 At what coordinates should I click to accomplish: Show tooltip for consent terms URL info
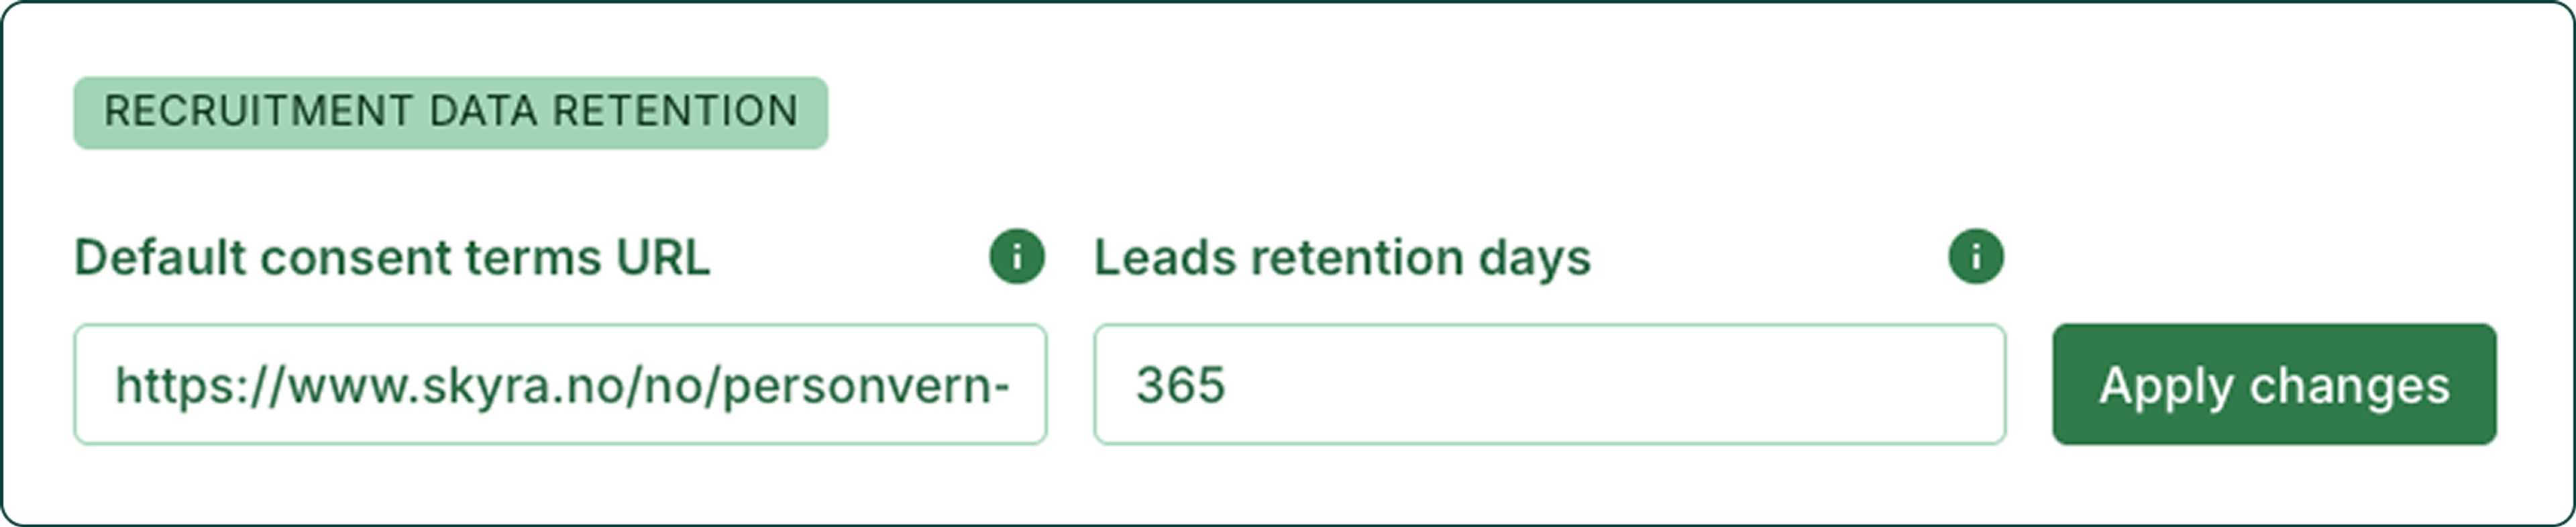[1017, 257]
